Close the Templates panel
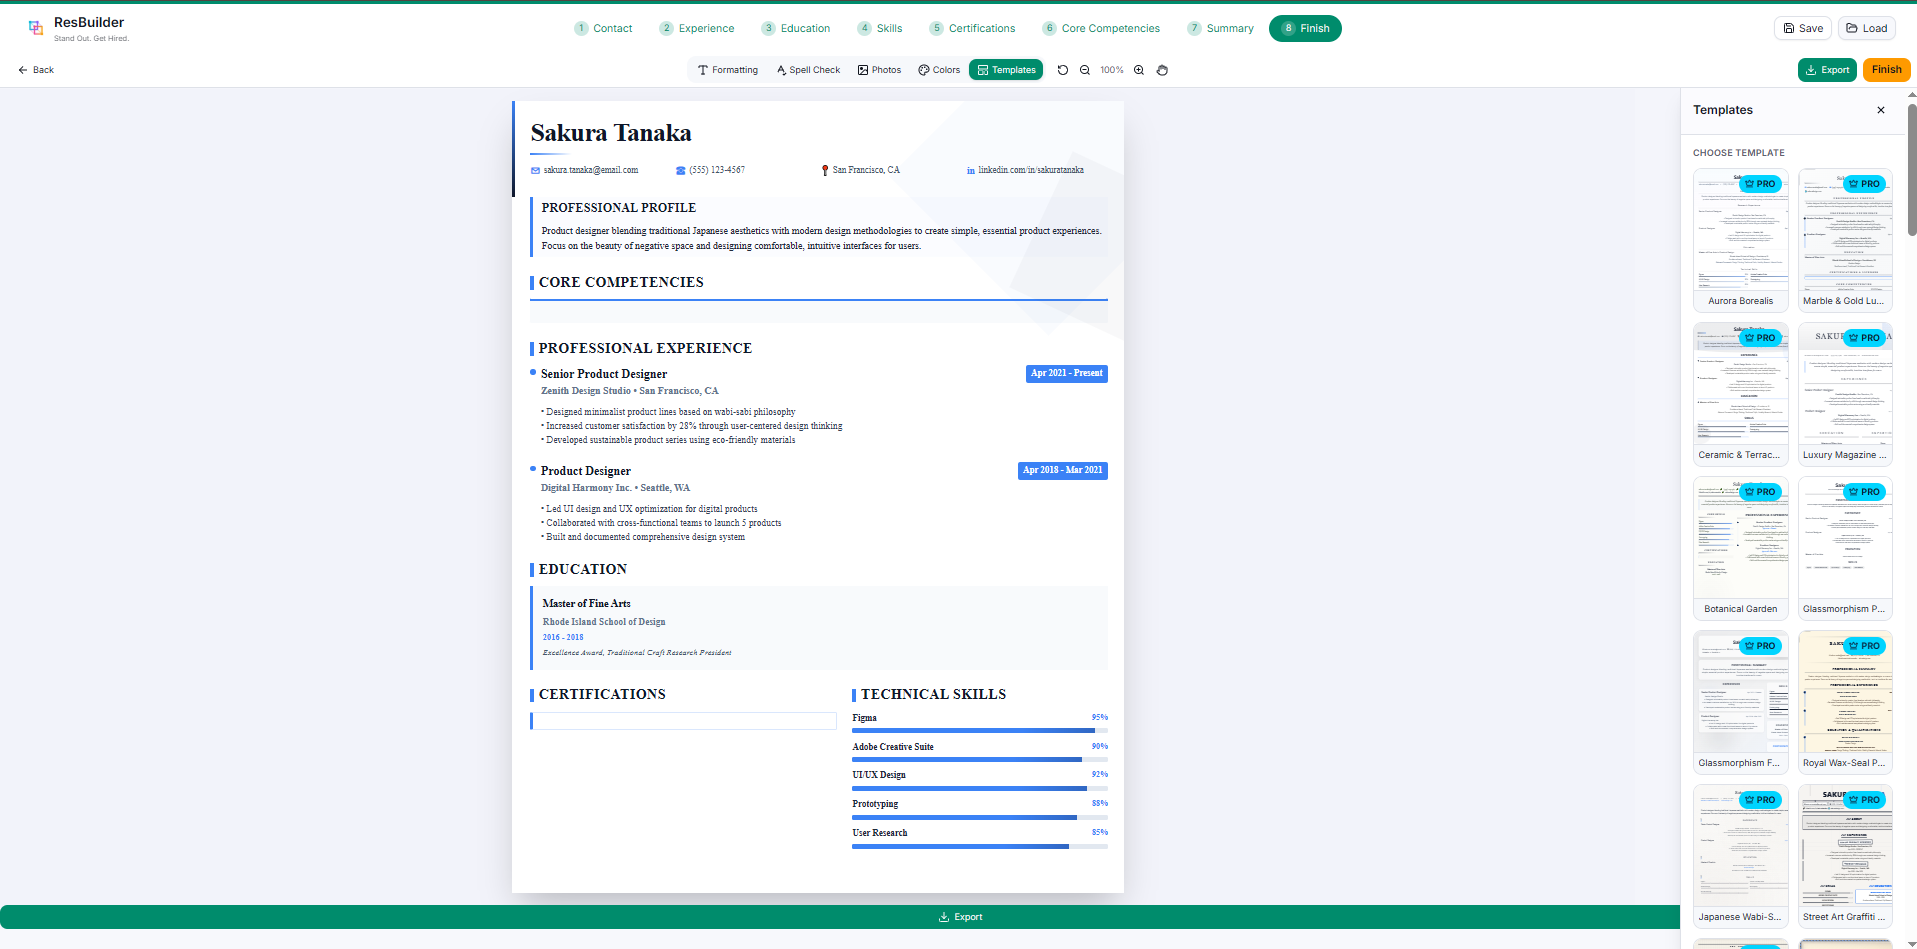The image size is (1917, 949). point(1881,110)
